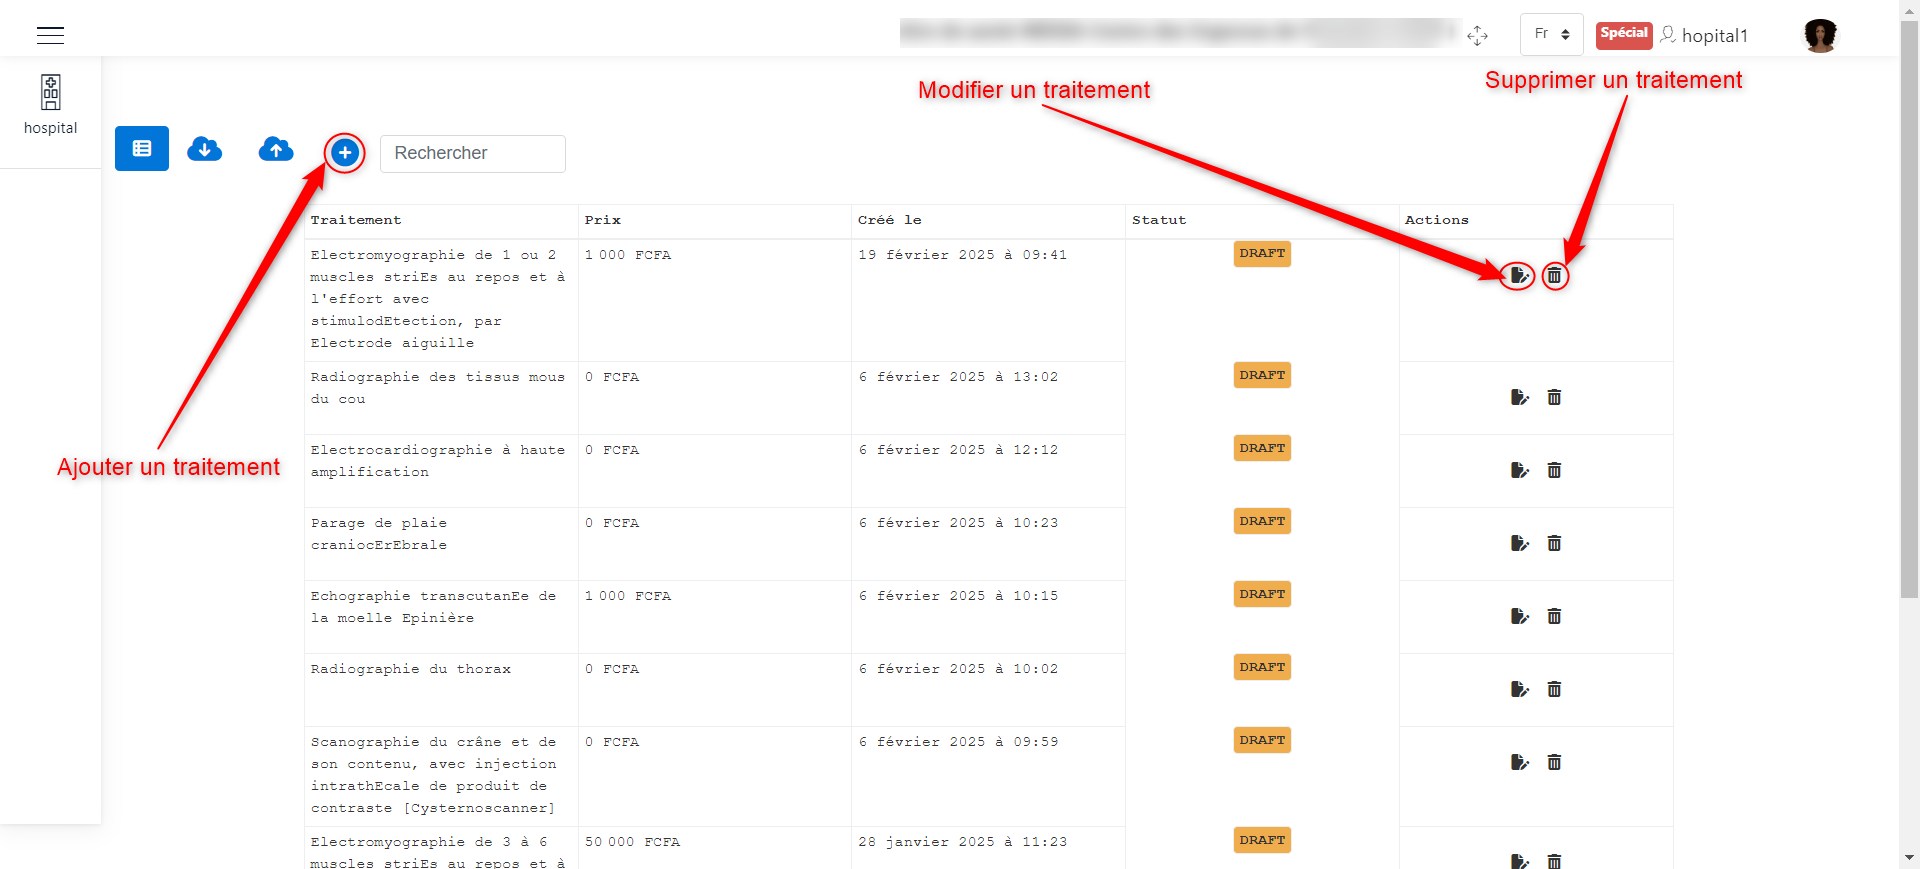The height and width of the screenshot is (869, 1920).
Task: Select the Electrocardiographie à haute amplification cell
Action: (441, 471)
